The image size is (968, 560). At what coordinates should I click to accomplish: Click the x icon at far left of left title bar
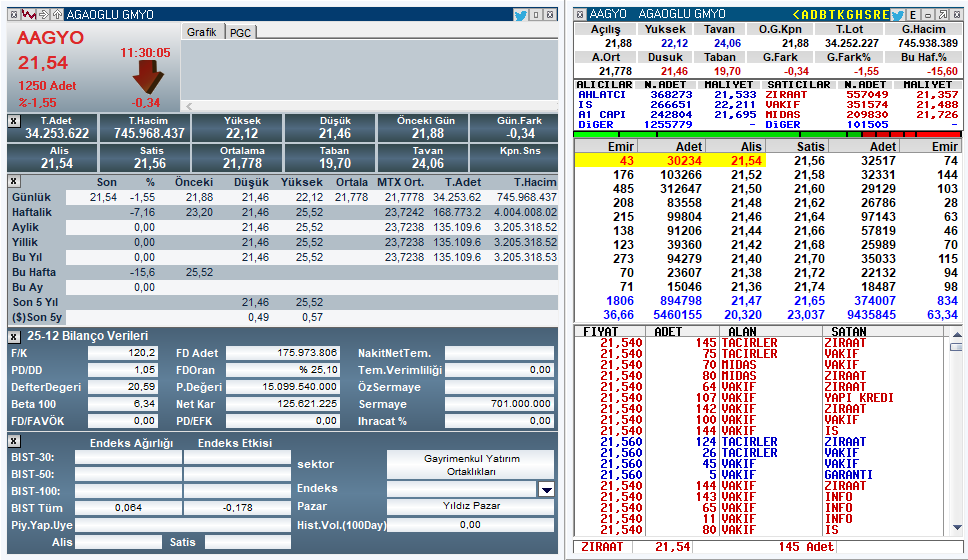point(14,14)
